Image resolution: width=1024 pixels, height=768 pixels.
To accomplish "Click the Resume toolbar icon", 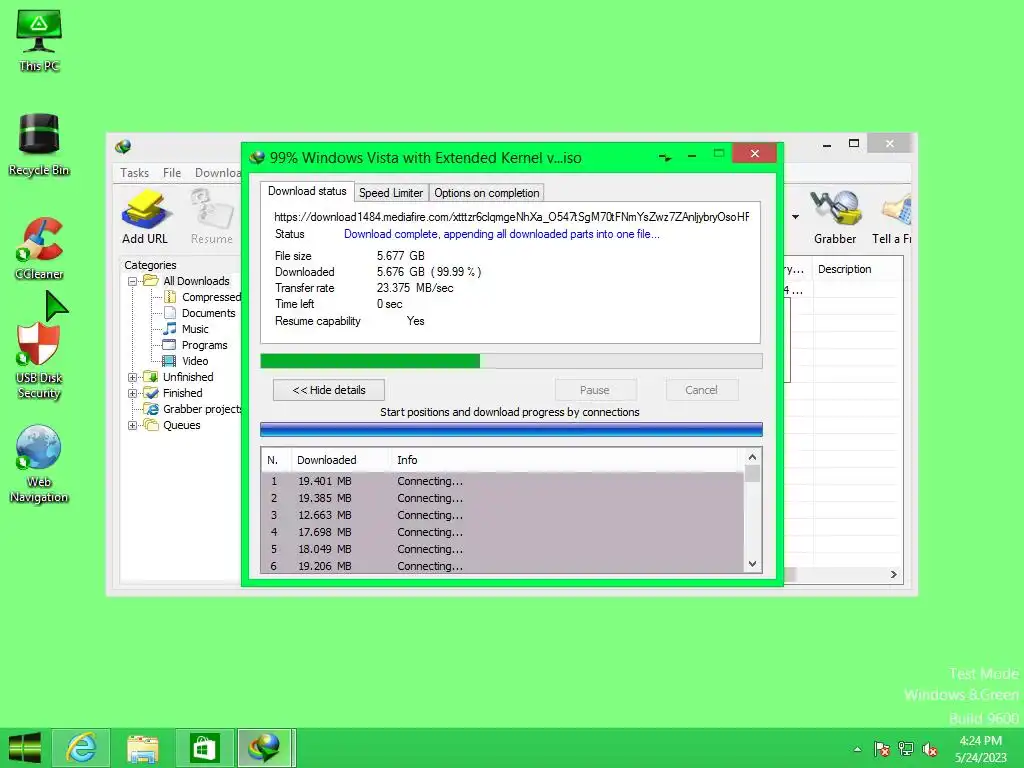I will point(212,217).
